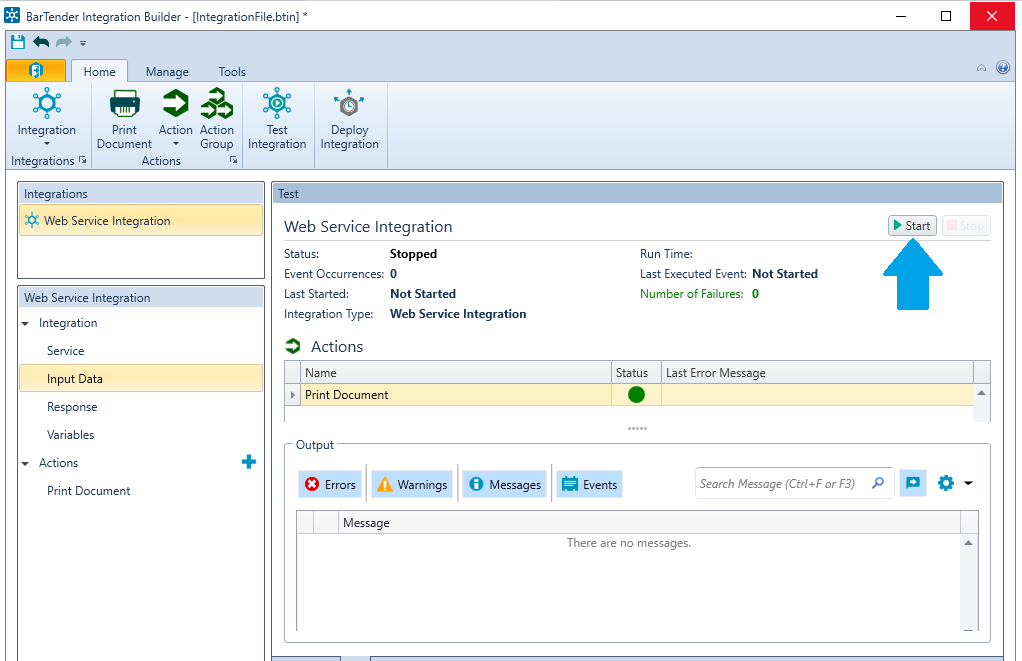Click Test Integration in the ribbon

point(277,119)
